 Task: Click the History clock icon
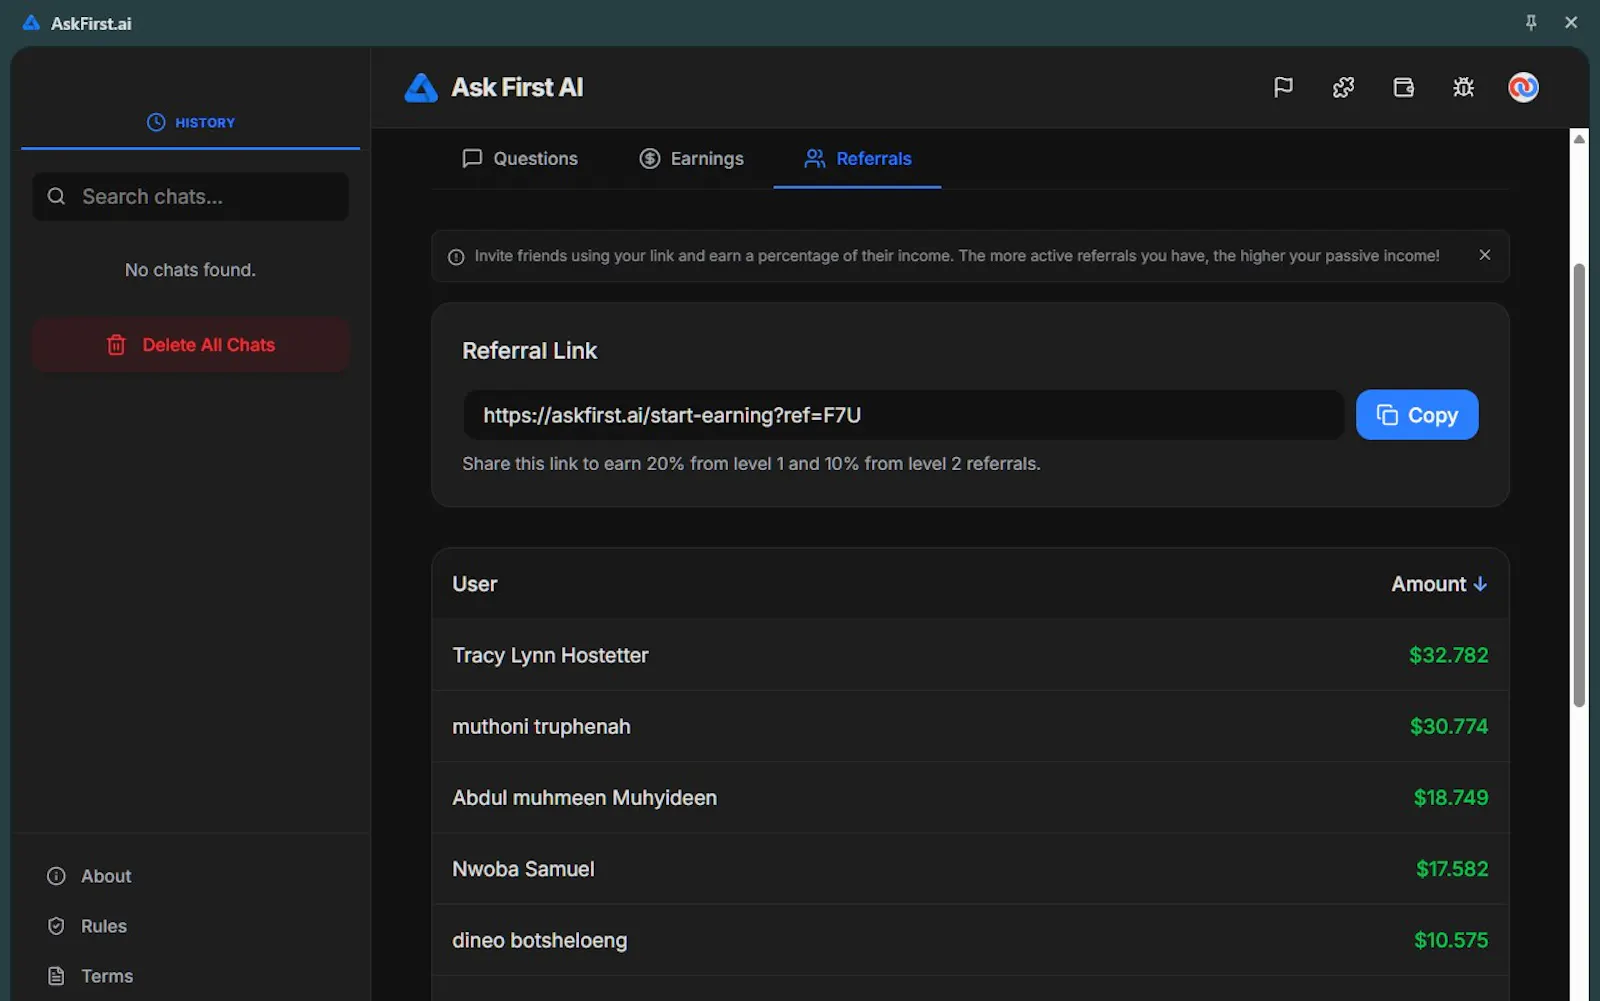point(156,122)
